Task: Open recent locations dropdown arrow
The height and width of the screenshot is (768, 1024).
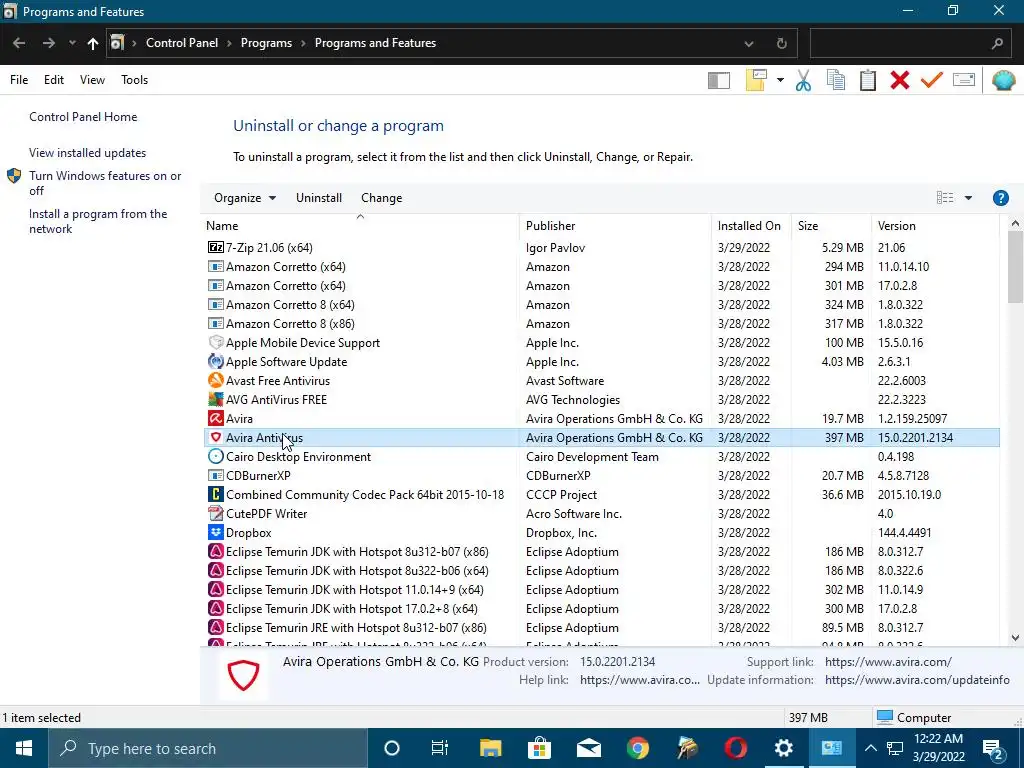Action: tap(72, 43)
